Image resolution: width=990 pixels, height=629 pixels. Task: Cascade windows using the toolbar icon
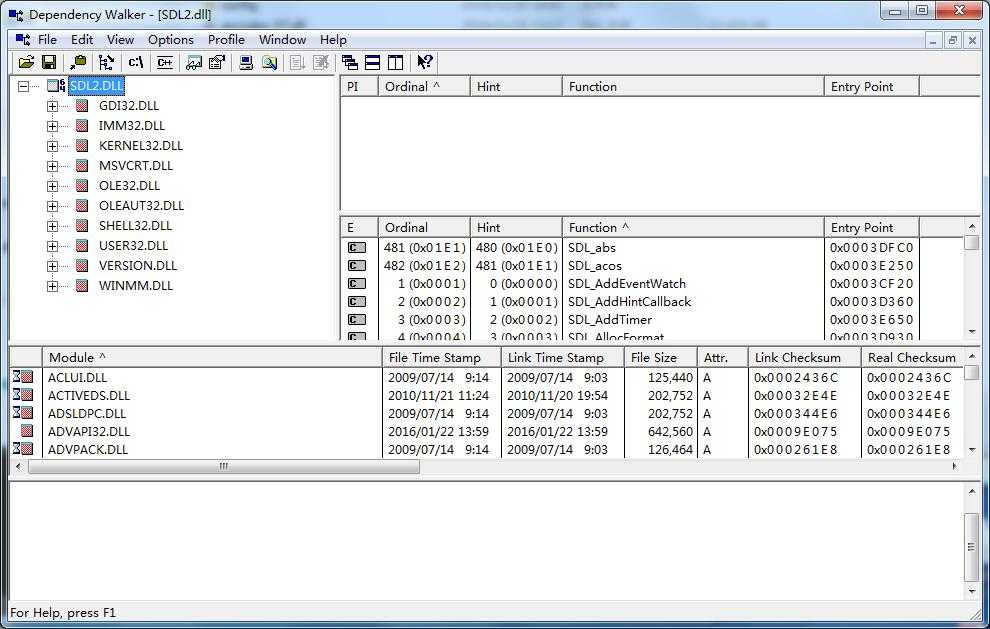point(349,62)
